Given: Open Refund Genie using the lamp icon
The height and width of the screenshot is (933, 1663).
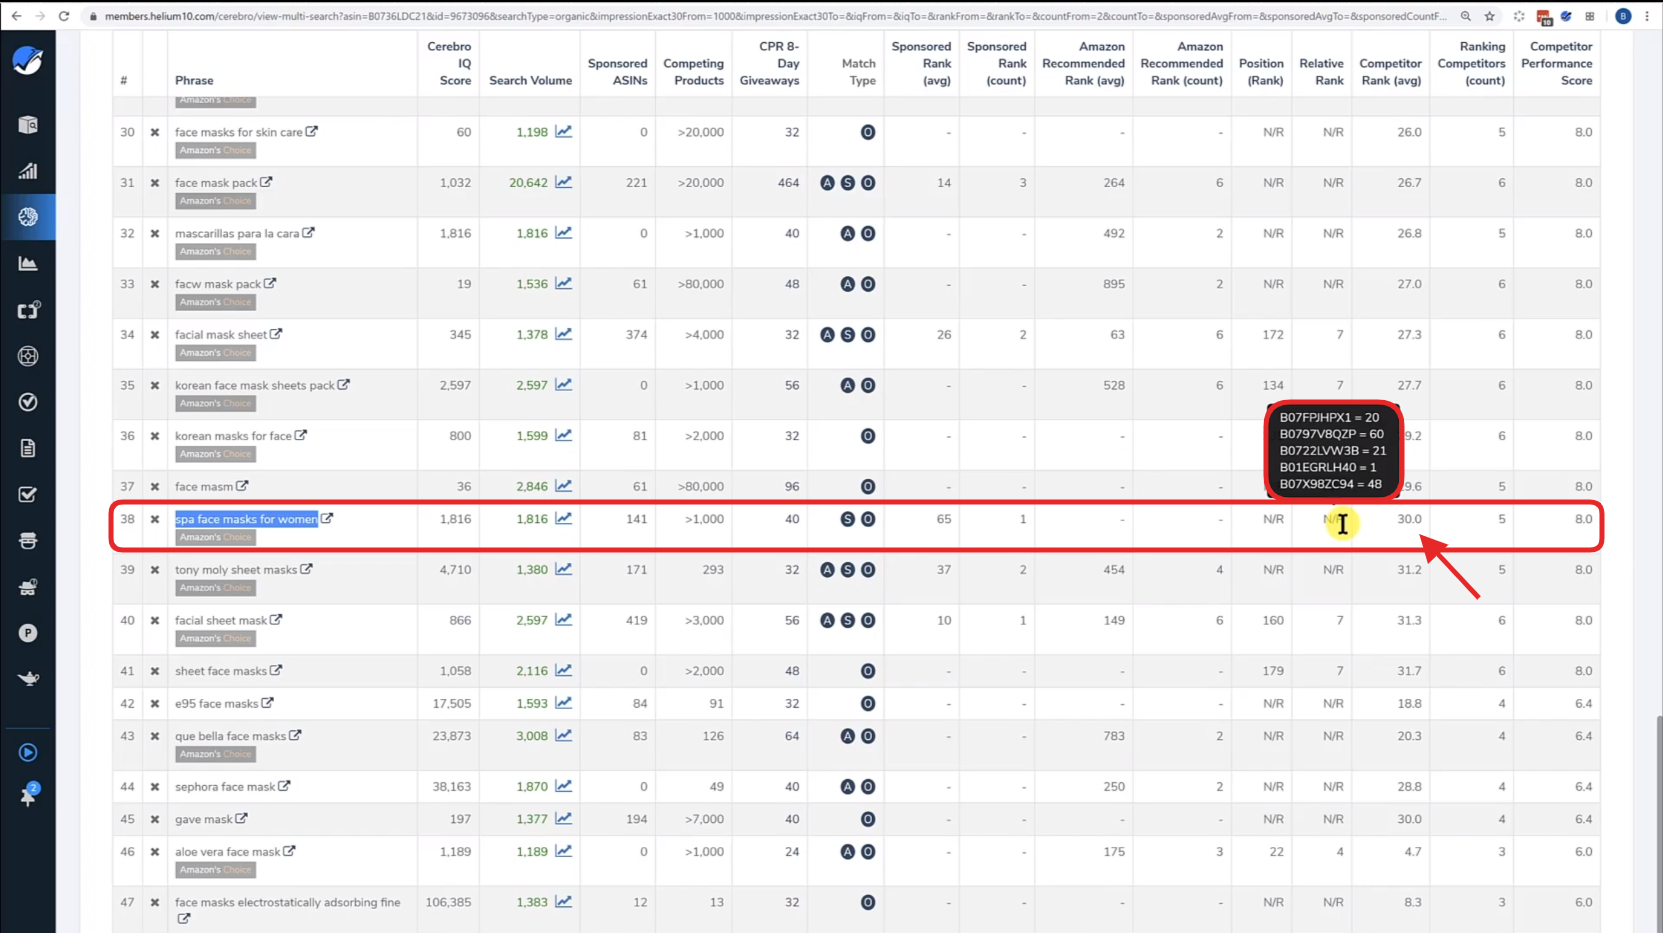Looking at the screenshot, I should (x=28, y=679).
